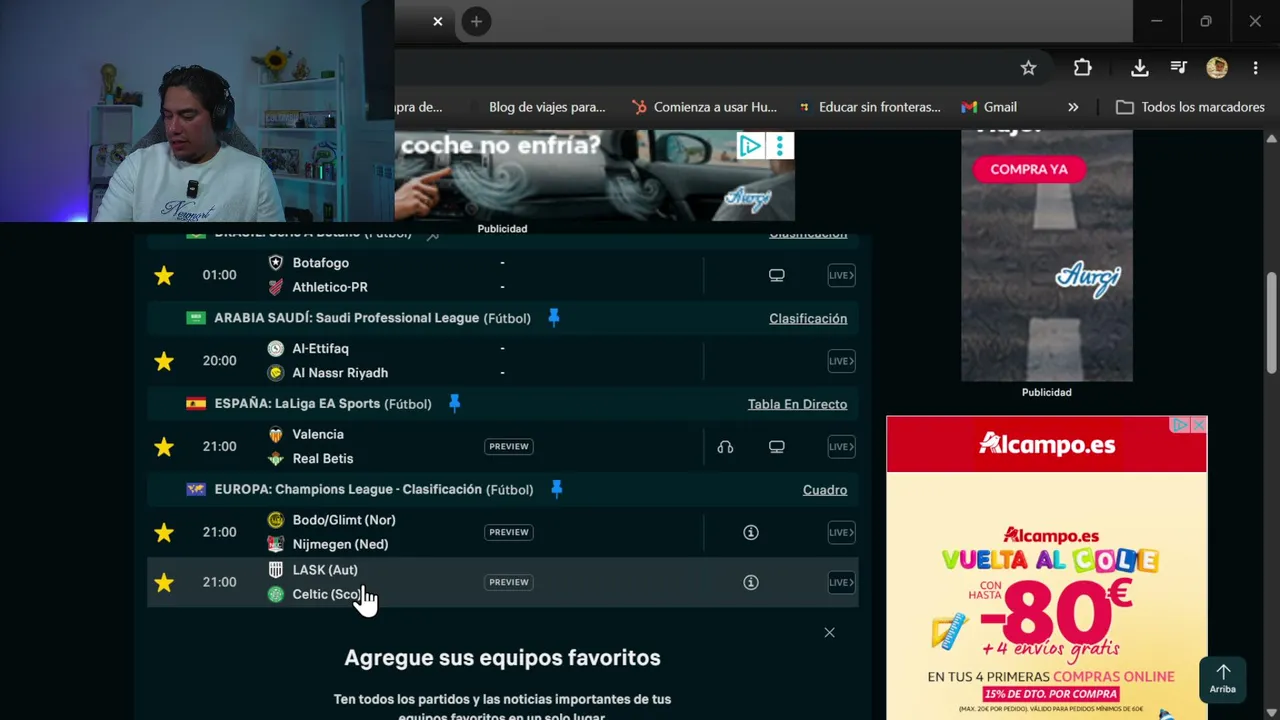Image resolution: width=1280 pixels, height=720 pixels.
Task: Toggle favorite star for Valencia match
Action: [164, 447]
